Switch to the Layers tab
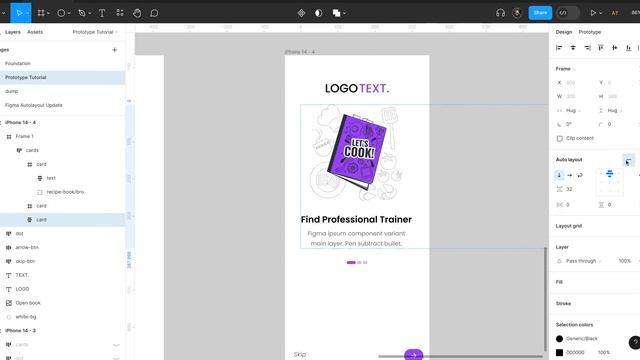This screenshot has width=640, height=360. [13, 32]
